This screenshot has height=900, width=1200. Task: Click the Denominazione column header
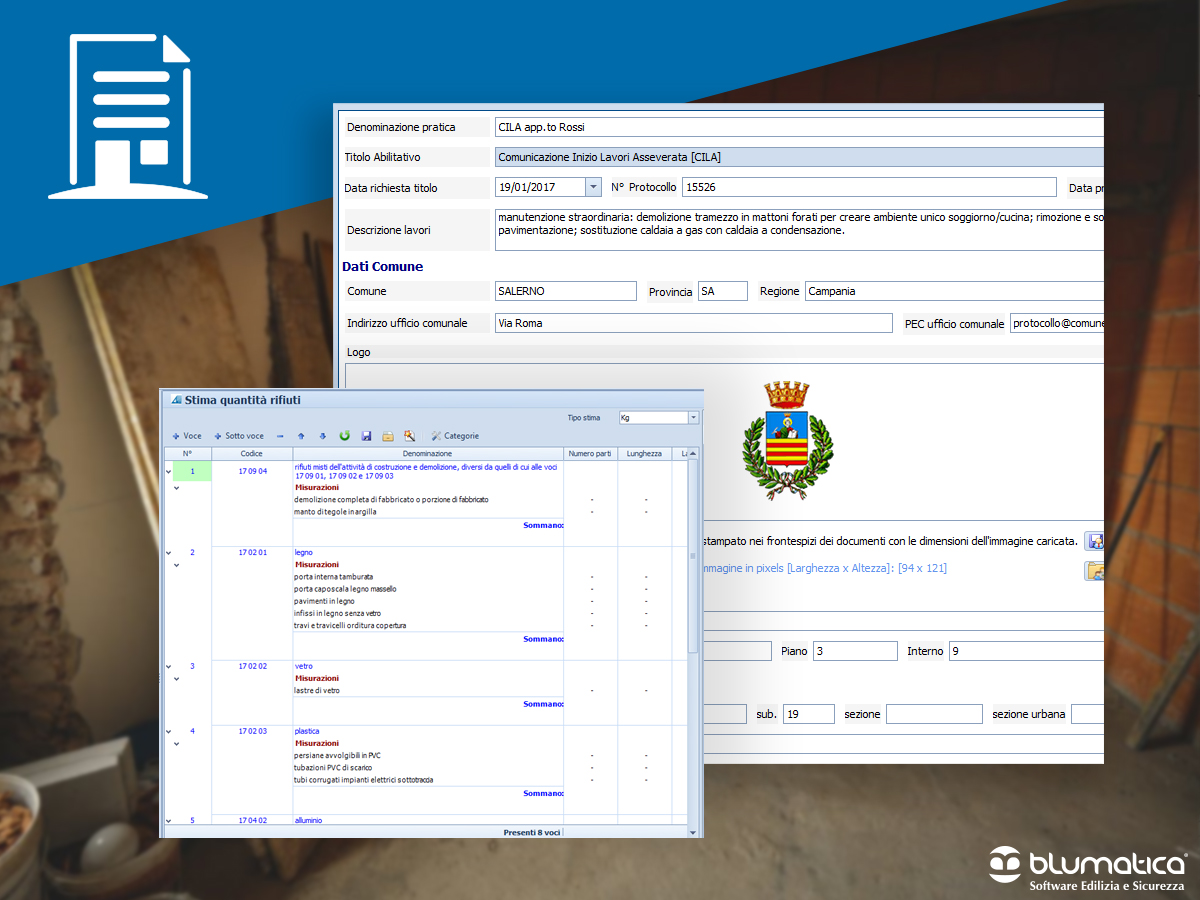click(x=428, y=453)
